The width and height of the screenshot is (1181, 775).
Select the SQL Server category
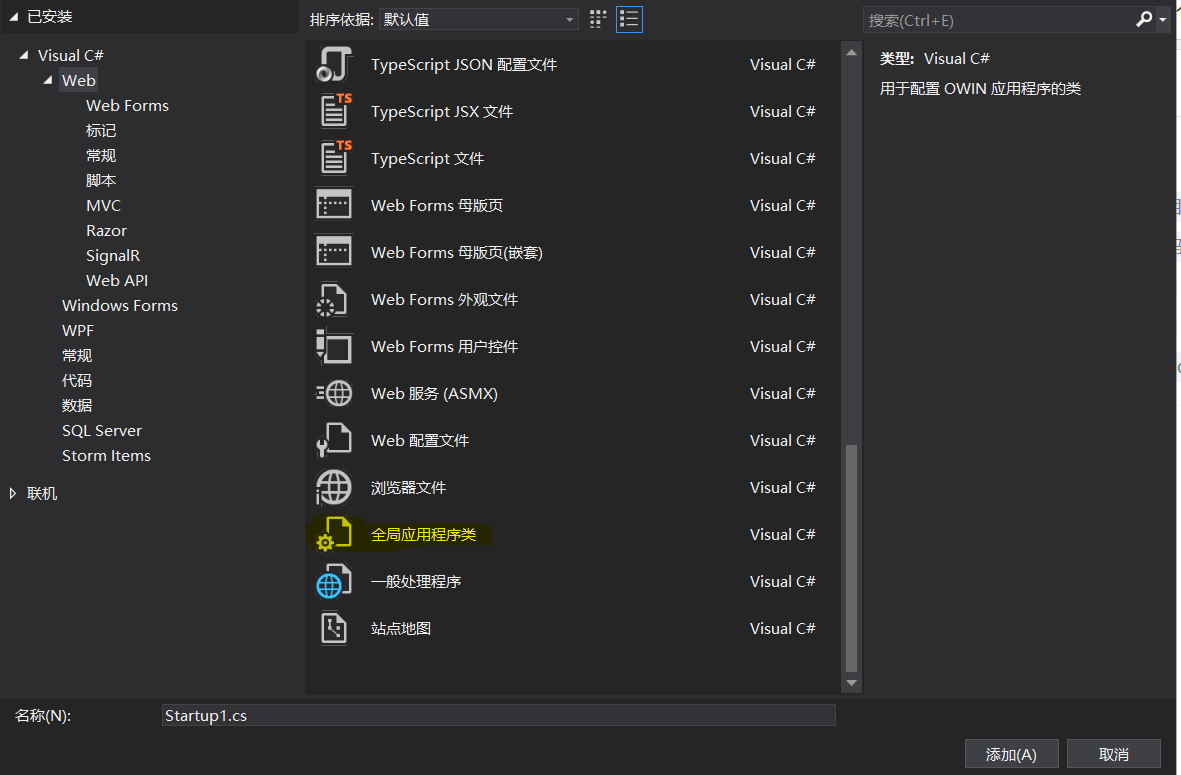click(x=102, y=431)
